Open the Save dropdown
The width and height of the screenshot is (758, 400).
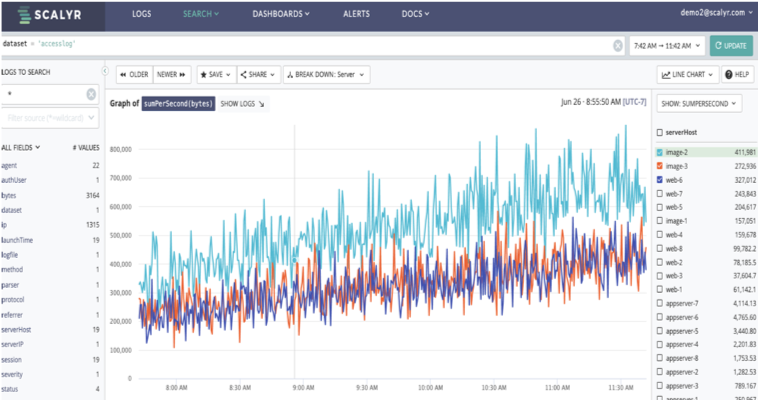[x=216, y=74]
